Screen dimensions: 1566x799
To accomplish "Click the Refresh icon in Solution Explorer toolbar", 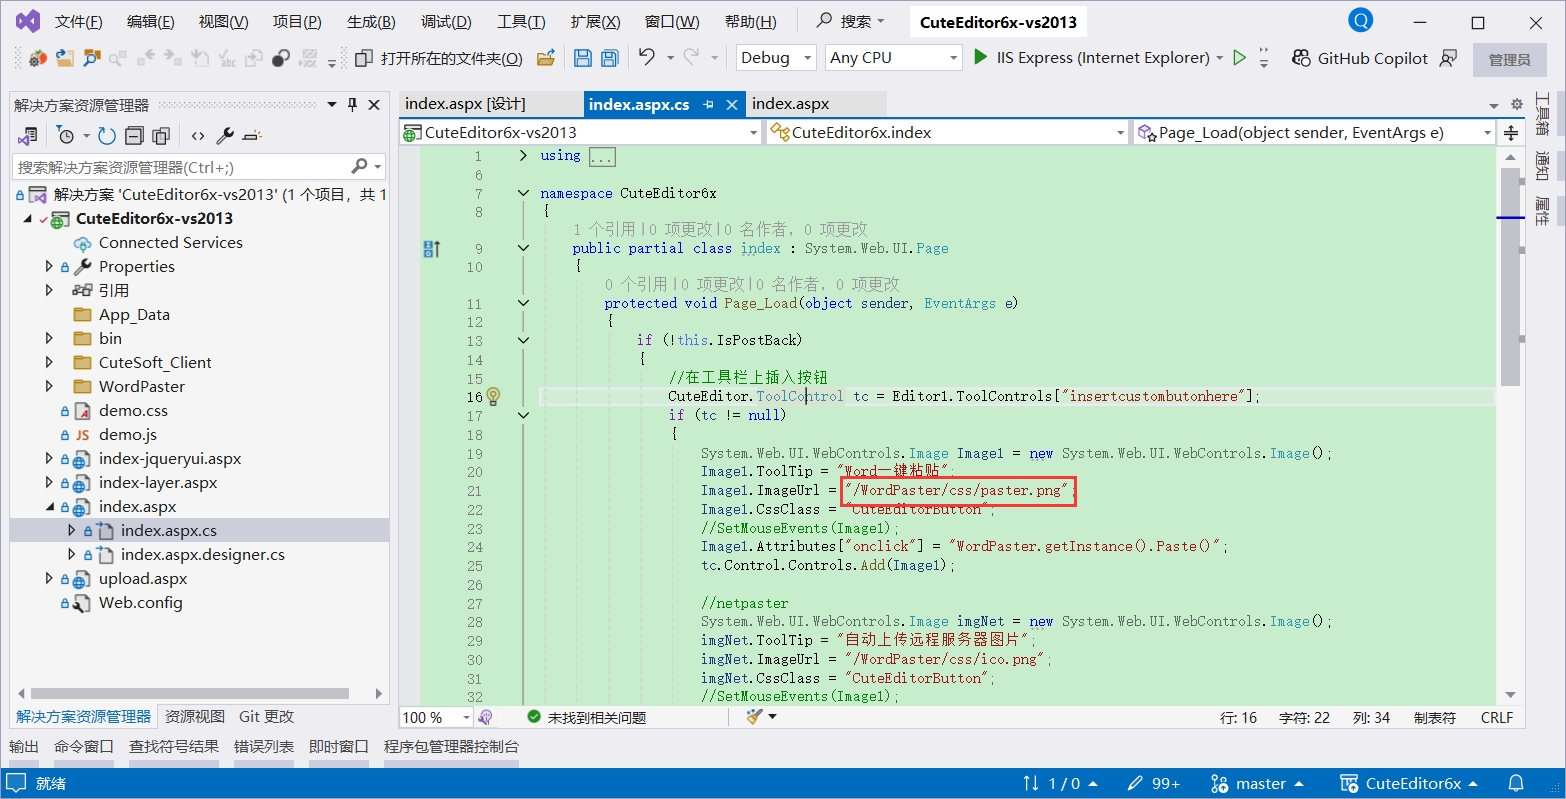I will (107, 136).
